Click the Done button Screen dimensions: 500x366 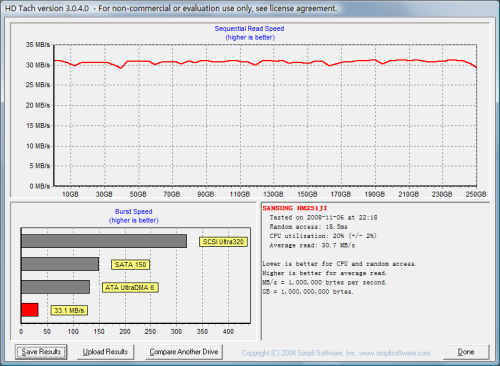(x=466, y=352)
